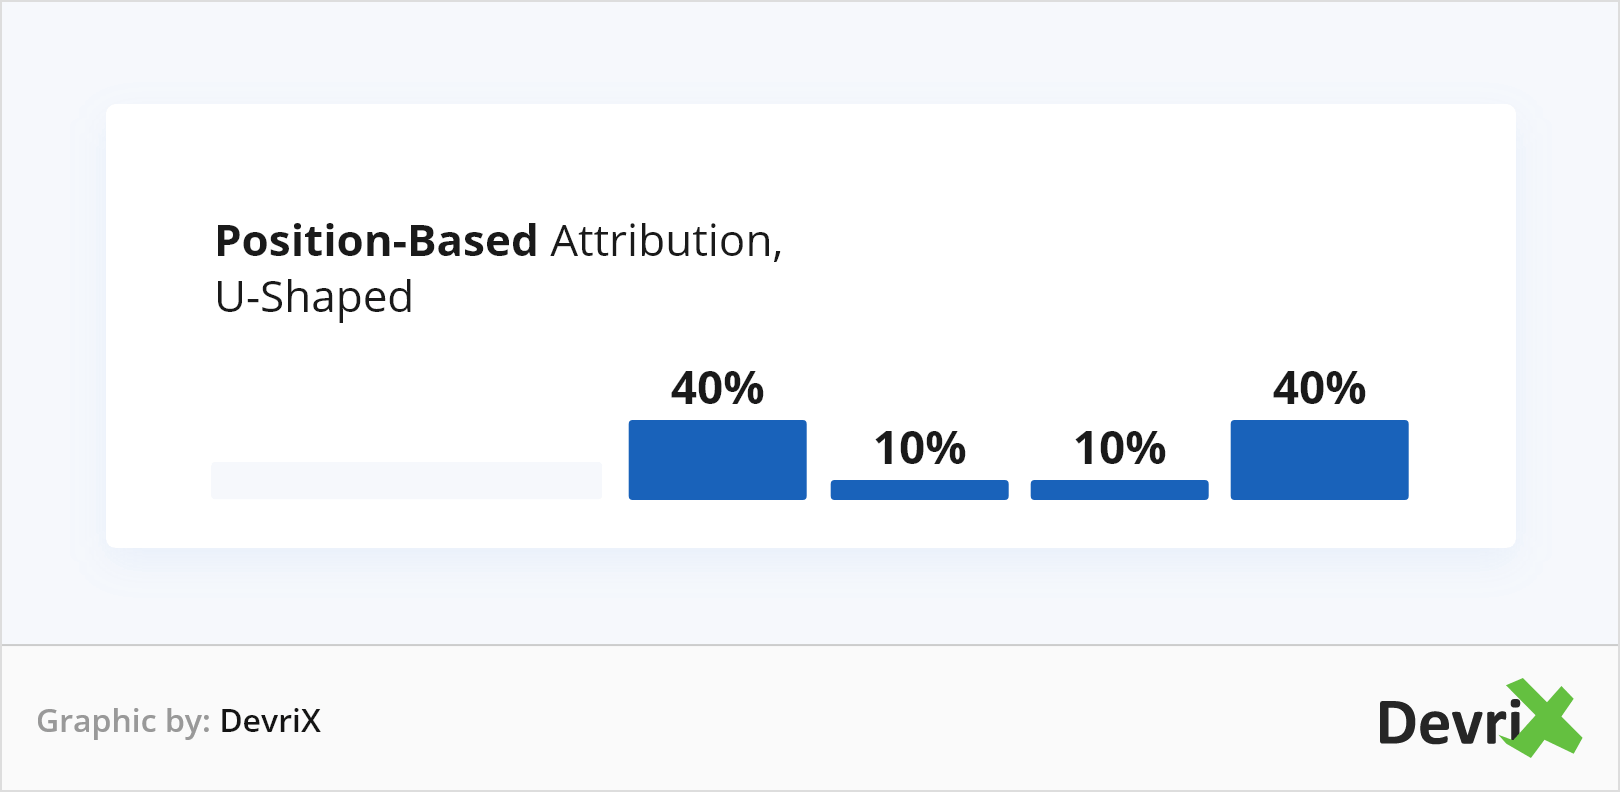Click the word 'Attribution,' in the title
Screen dimensions: 1620x792
(666, 241)
